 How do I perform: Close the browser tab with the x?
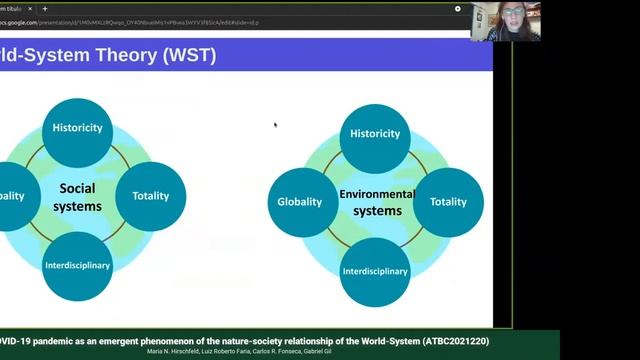pyautogui.click(x=30, y=9)
